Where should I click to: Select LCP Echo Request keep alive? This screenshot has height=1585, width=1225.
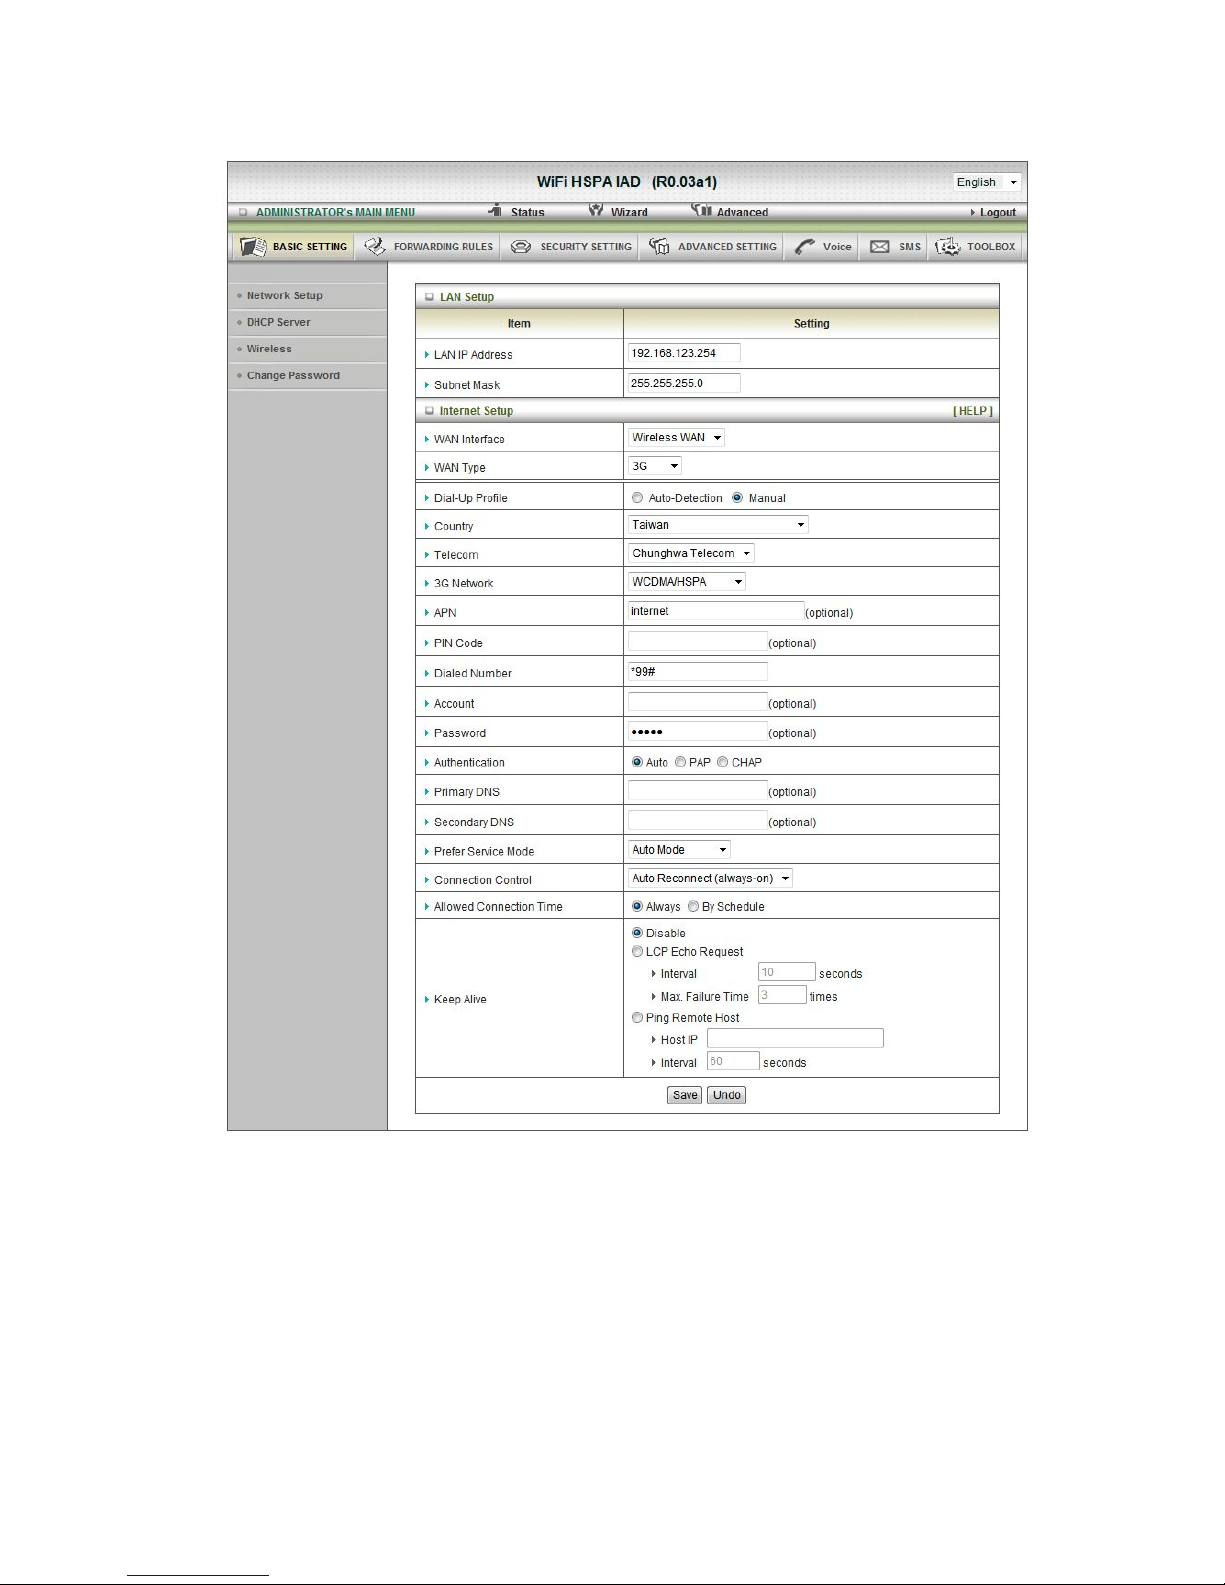pyautogui.click(x=637, y=952)
